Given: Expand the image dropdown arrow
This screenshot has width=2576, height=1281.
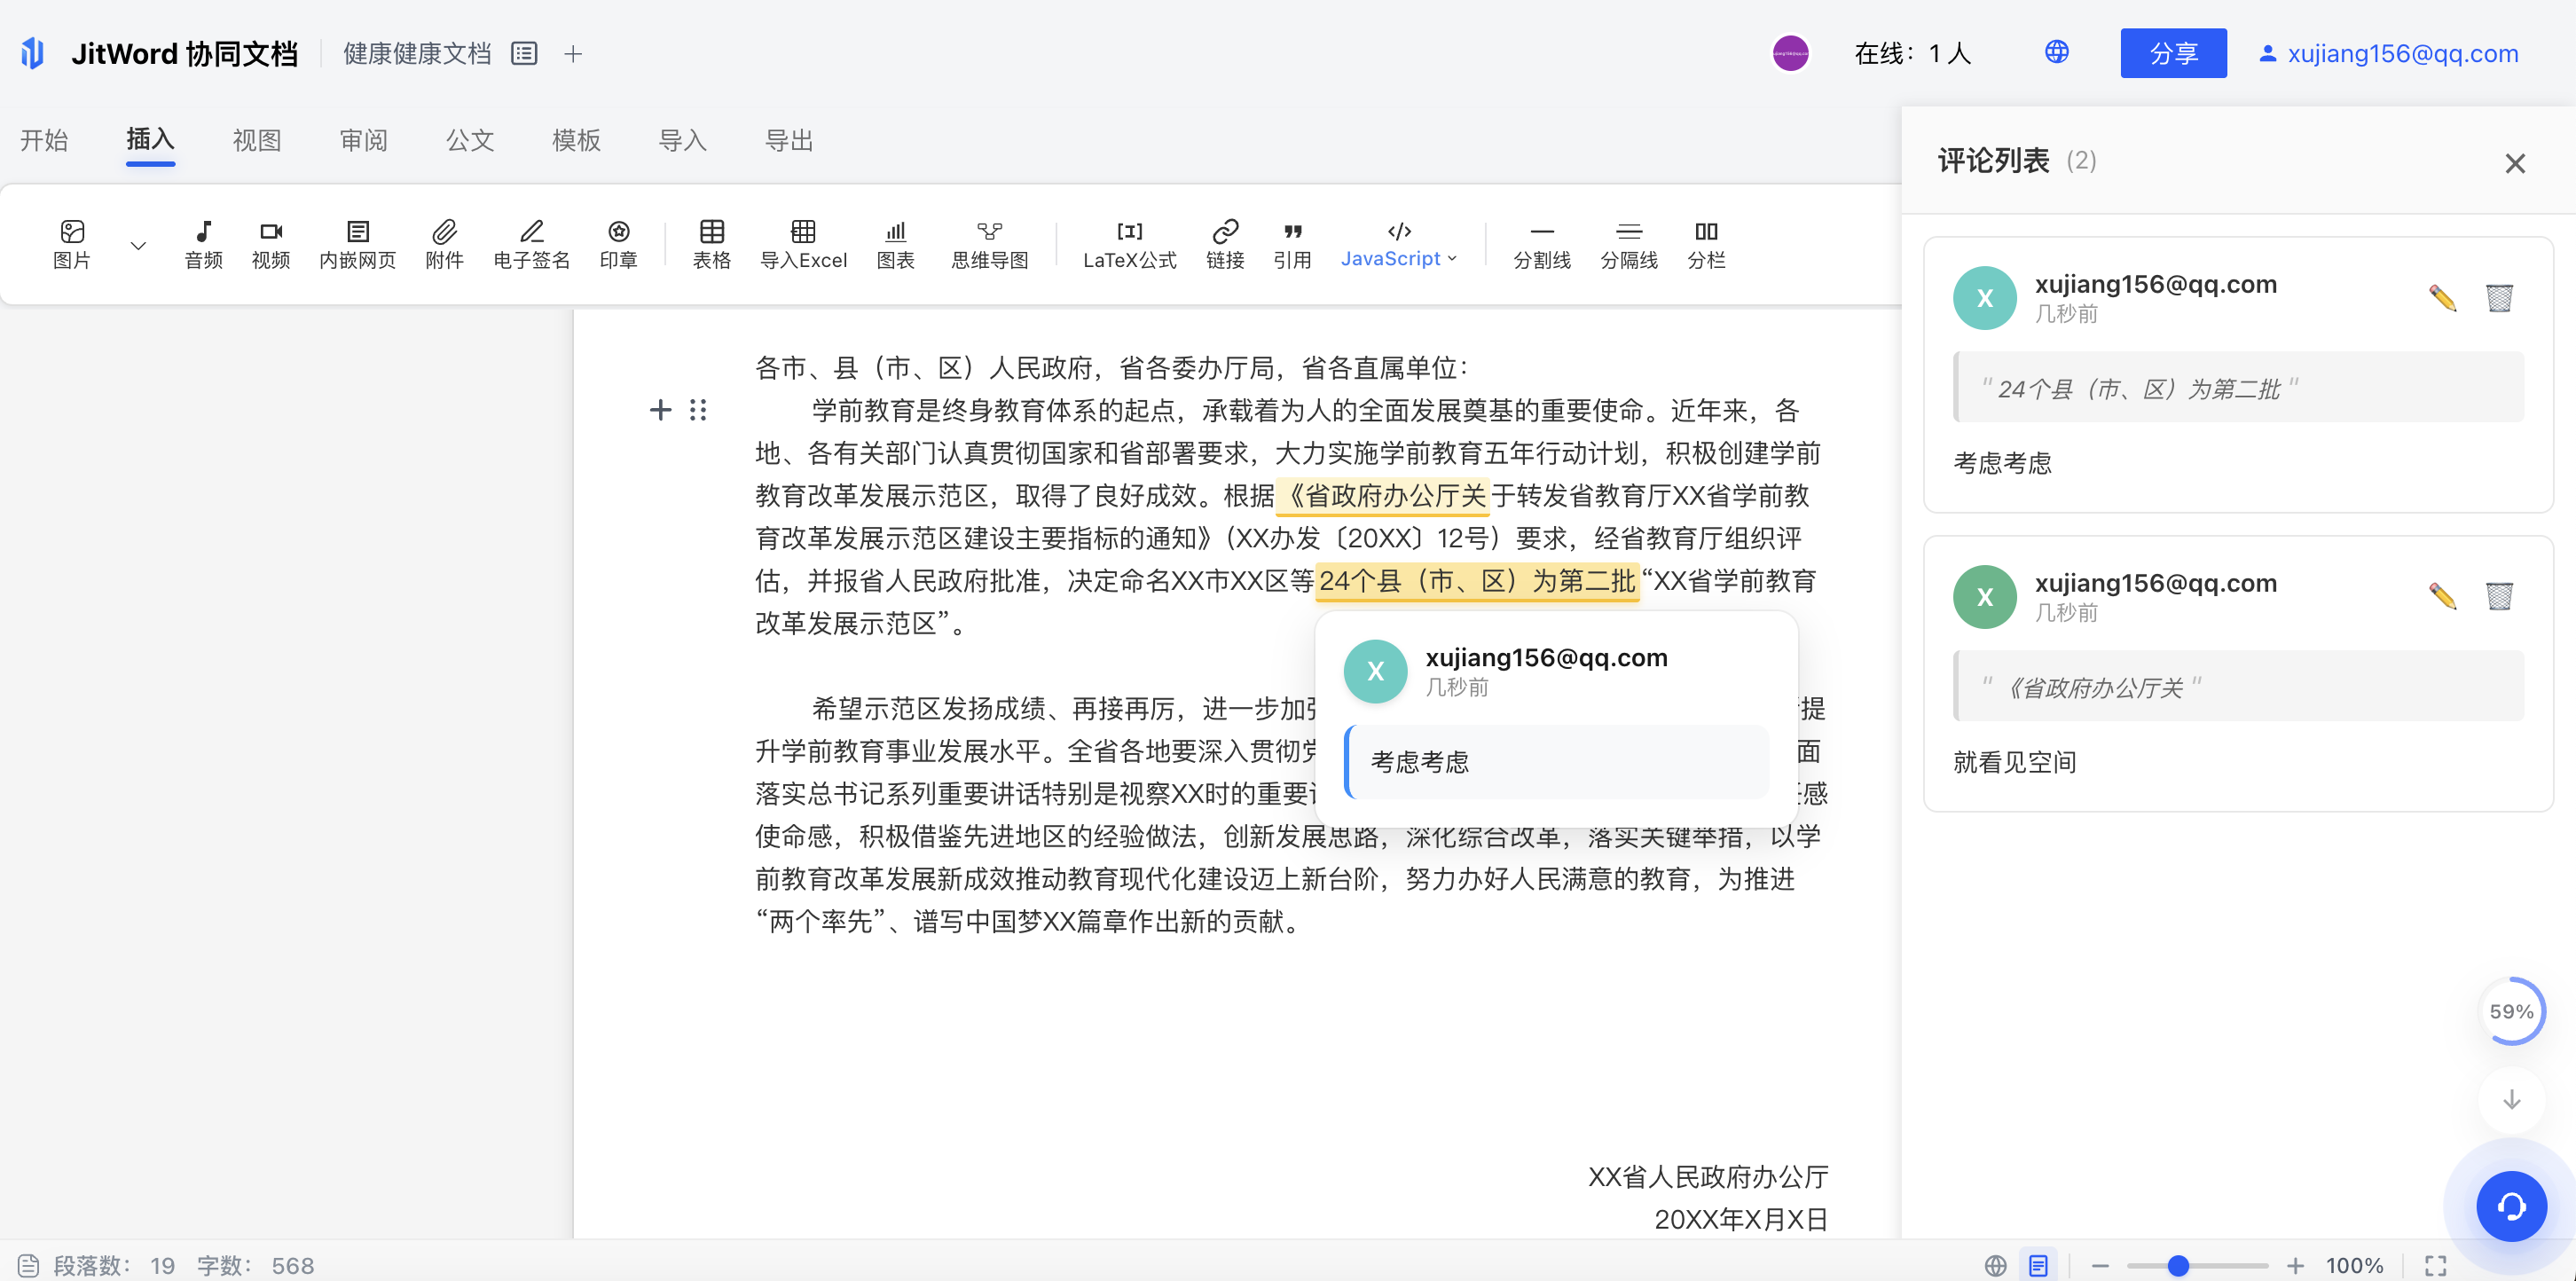Looking at the screenshot, I should [x=138, y=245].
